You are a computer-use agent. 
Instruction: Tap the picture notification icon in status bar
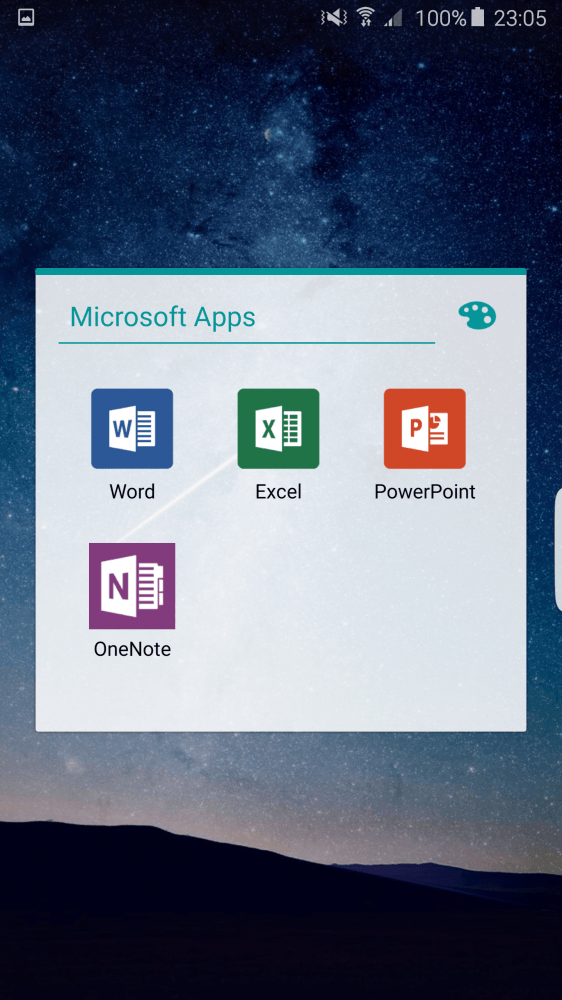click(x=26, y=17)
